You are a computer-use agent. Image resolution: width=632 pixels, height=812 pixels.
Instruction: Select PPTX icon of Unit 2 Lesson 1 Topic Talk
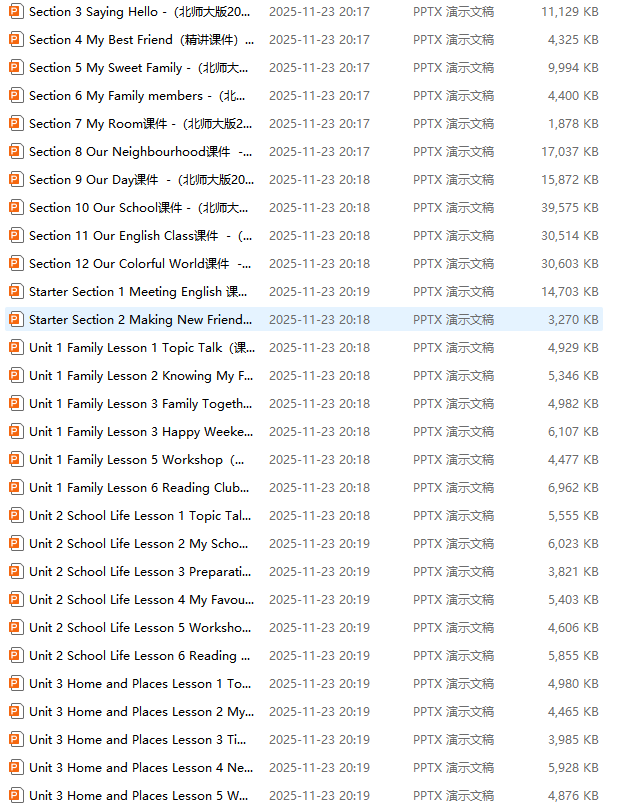click(15, 516)
